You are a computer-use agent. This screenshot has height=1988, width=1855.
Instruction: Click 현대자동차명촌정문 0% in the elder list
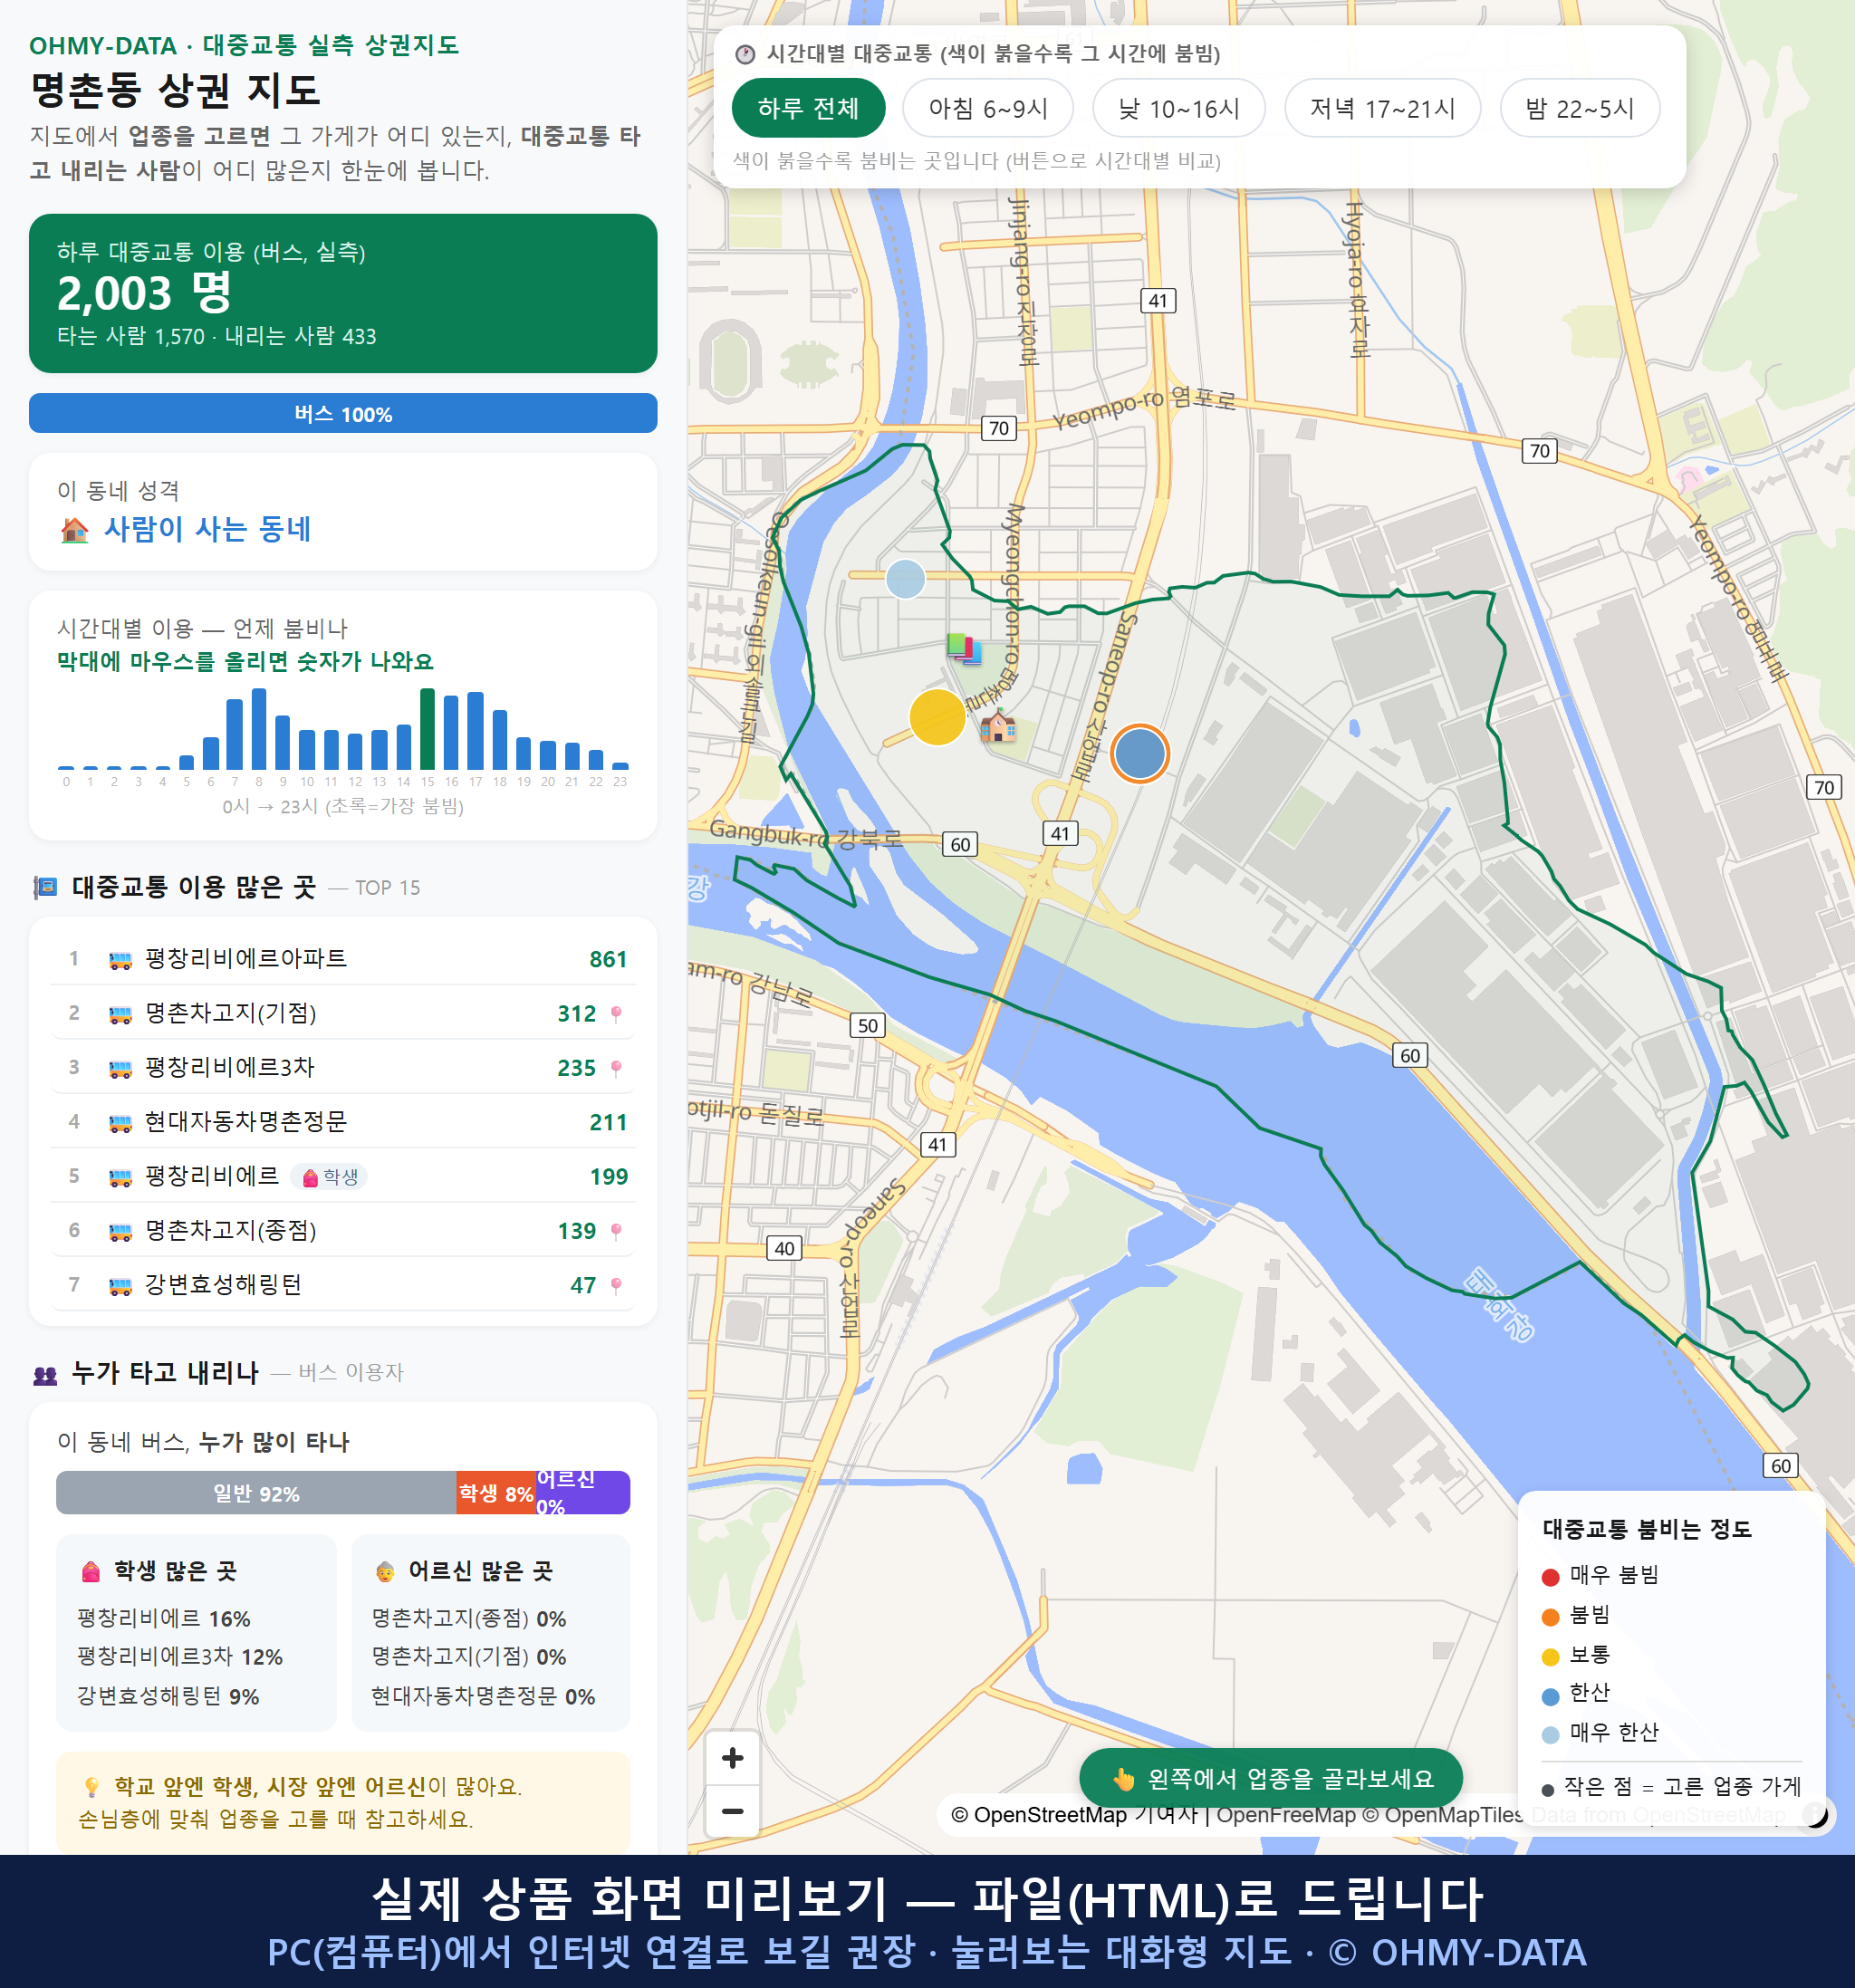pos(483,1697)
